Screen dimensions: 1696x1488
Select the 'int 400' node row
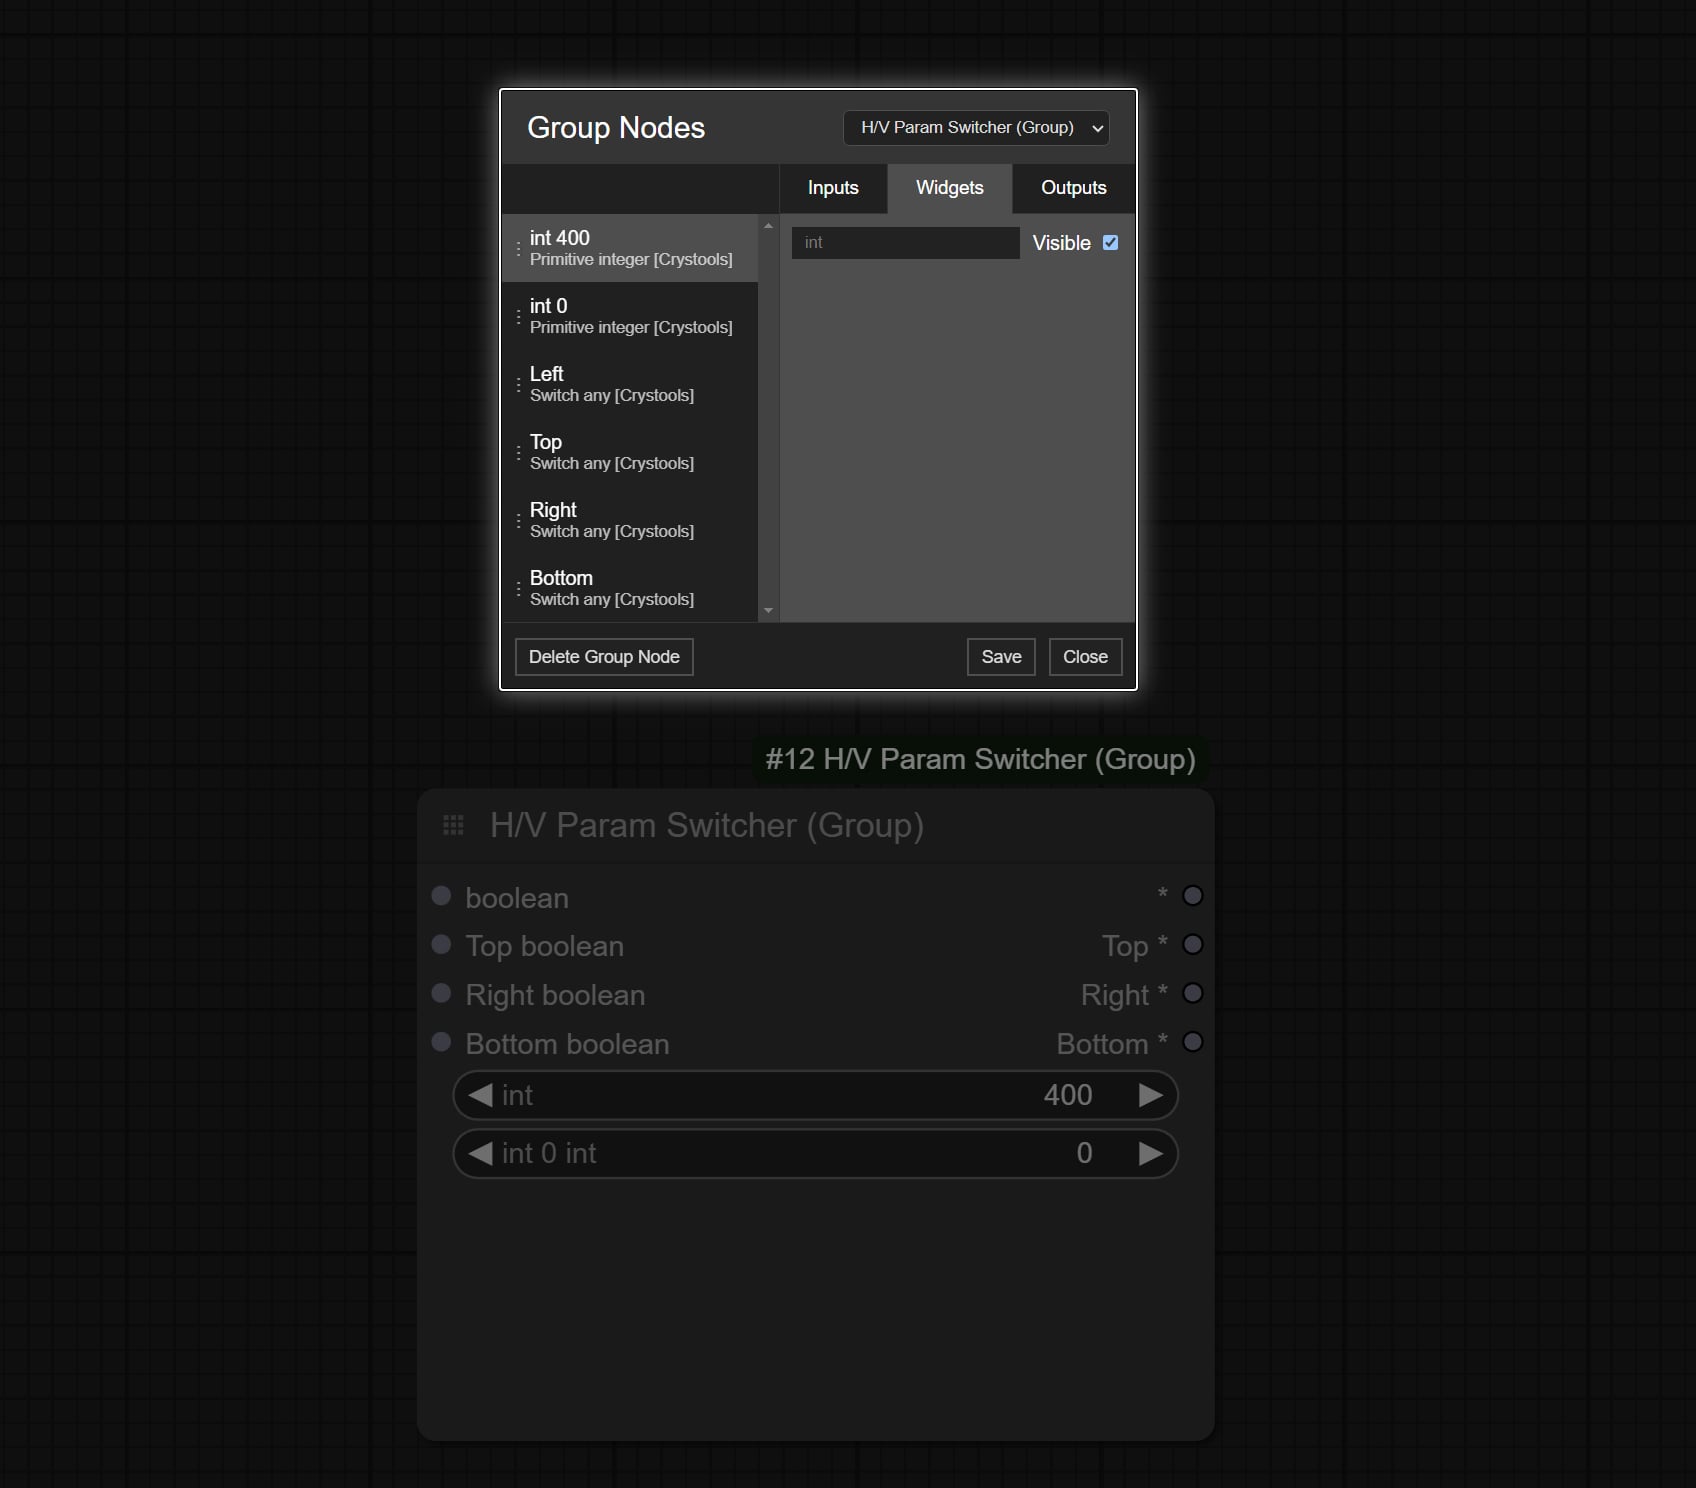[630, 248]
